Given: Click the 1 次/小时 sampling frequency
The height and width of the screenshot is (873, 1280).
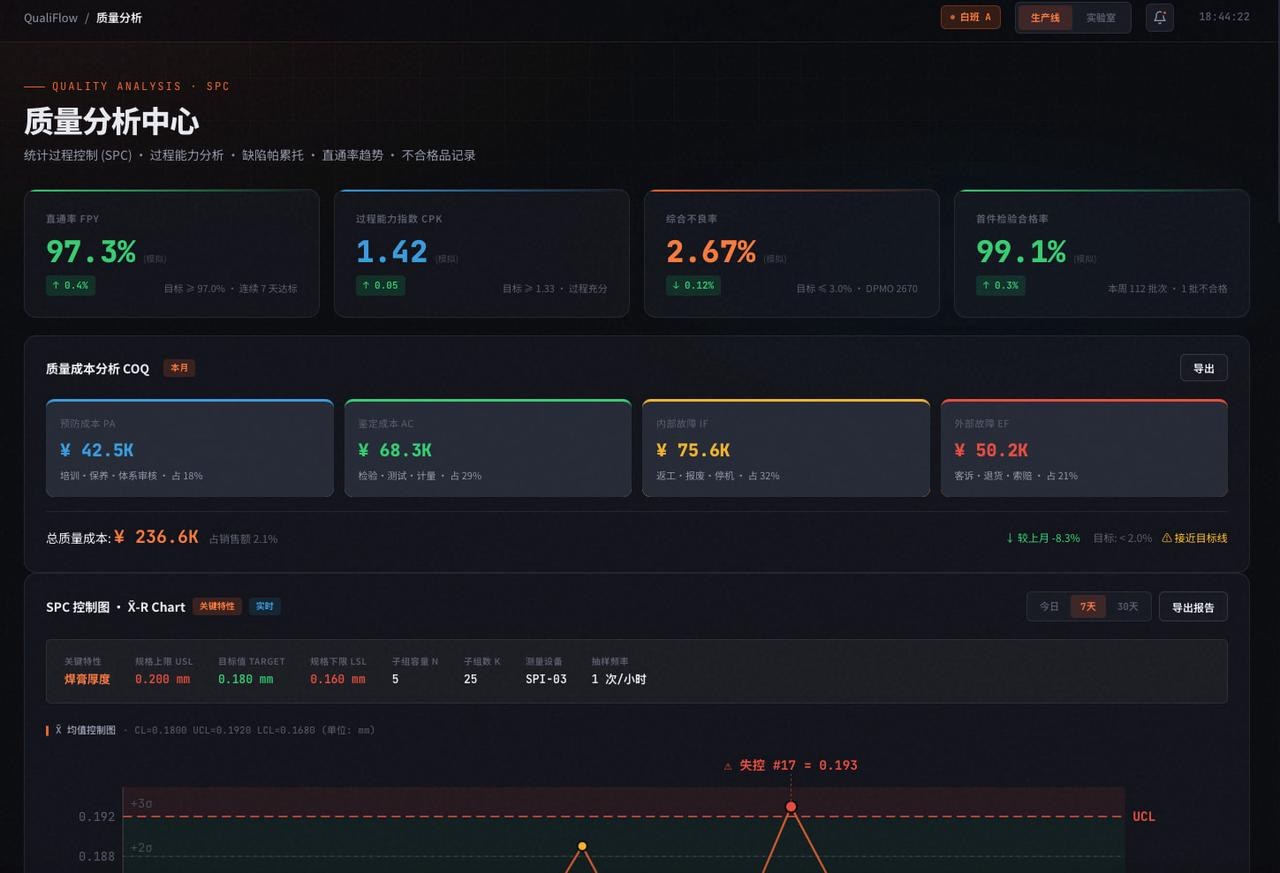Looking at the screenshot, I should coord(619,679).
